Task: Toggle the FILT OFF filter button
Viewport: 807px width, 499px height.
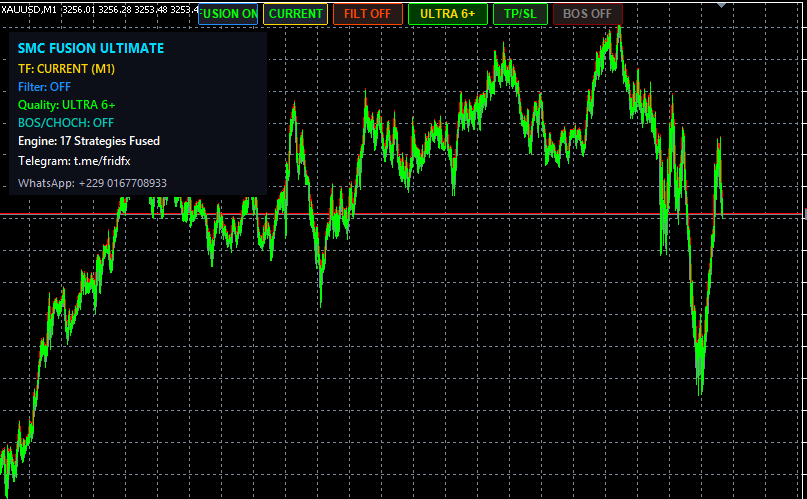Action: click(367, 14)
